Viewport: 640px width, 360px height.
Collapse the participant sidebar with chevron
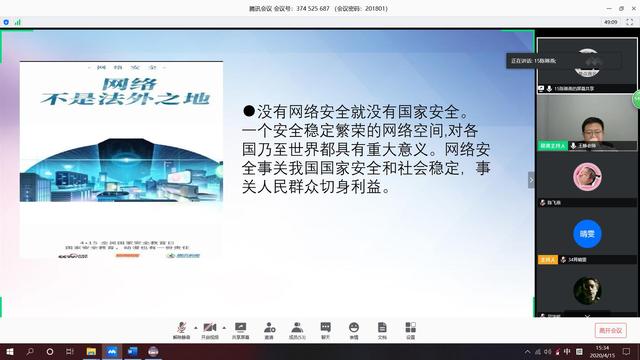point(531,180)
